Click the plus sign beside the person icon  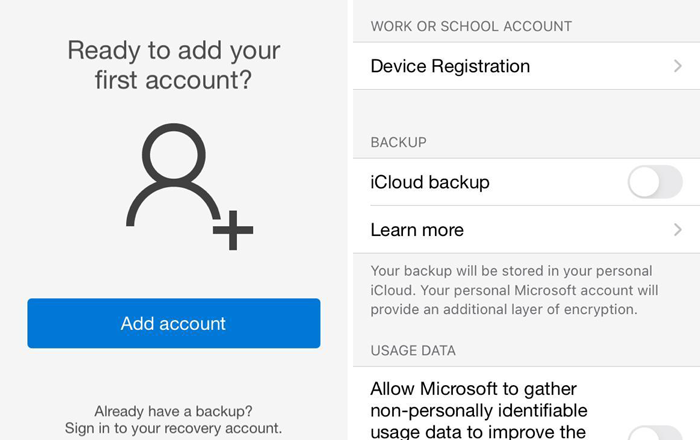(233, 230)
